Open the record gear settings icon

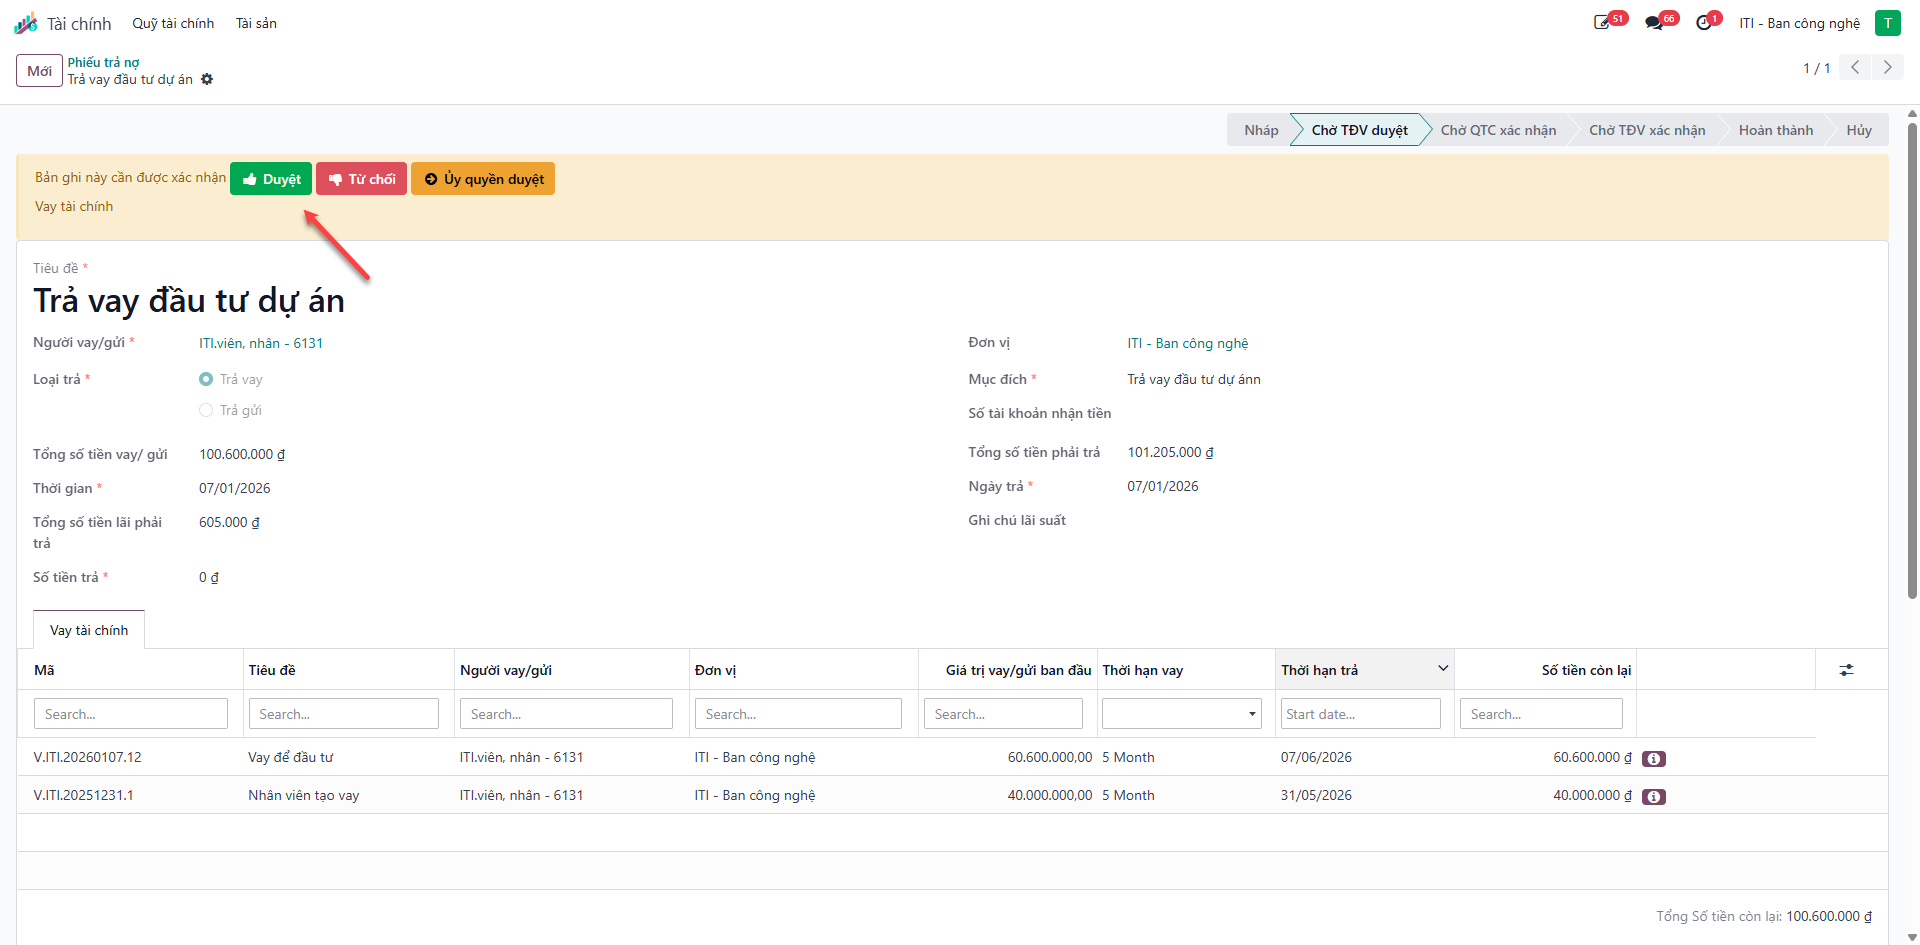pos(207,79)
